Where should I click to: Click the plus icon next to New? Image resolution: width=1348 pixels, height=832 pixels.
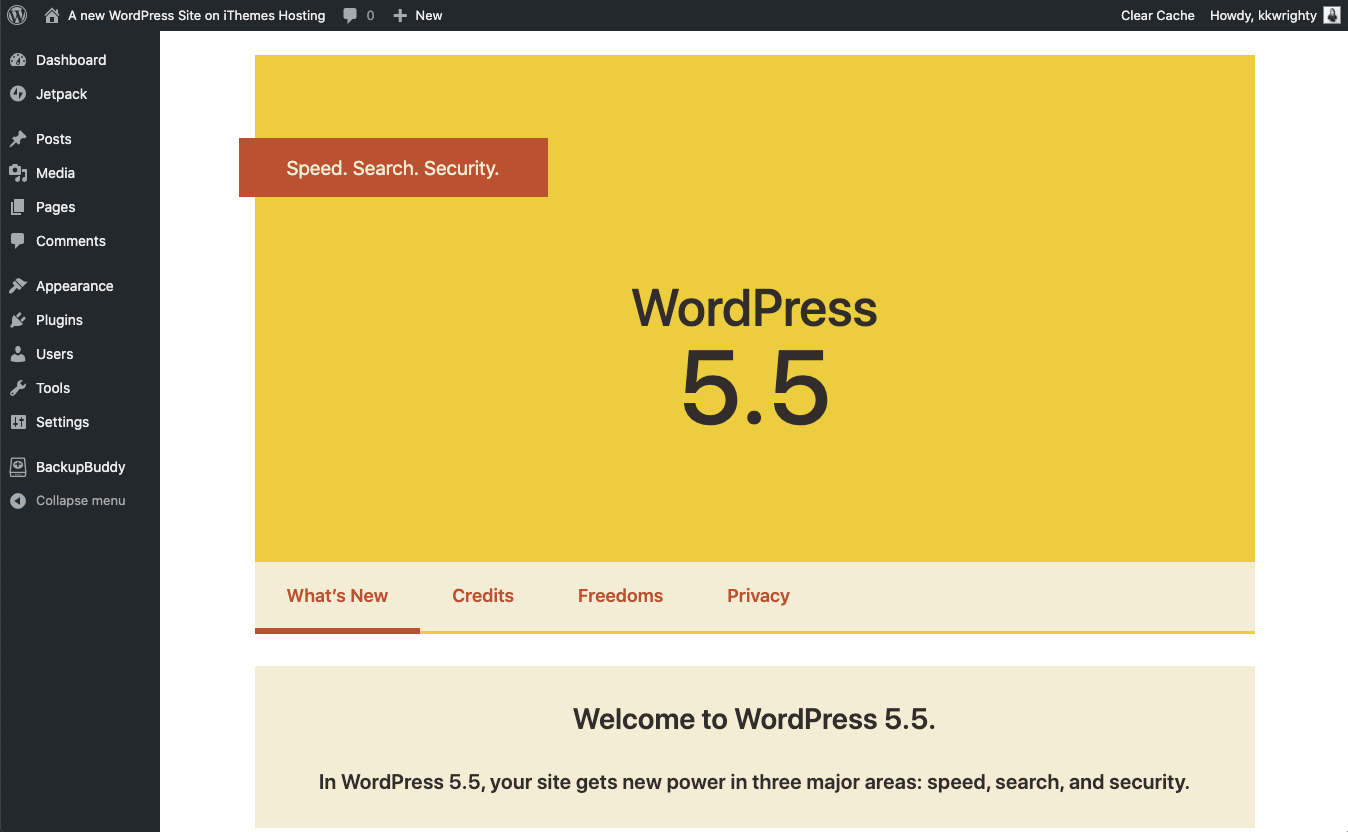pyautogui.click(x=400, y=16)
